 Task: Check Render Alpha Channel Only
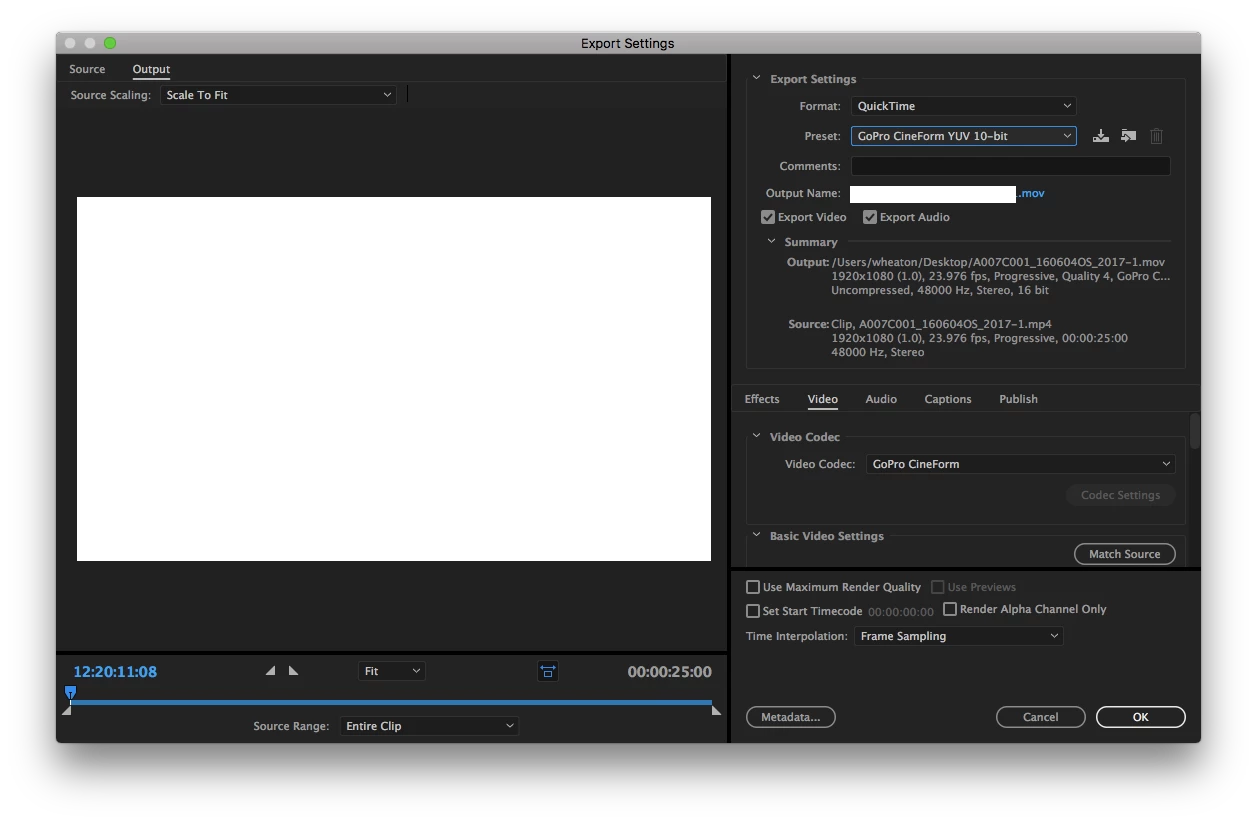click(950, 609)
